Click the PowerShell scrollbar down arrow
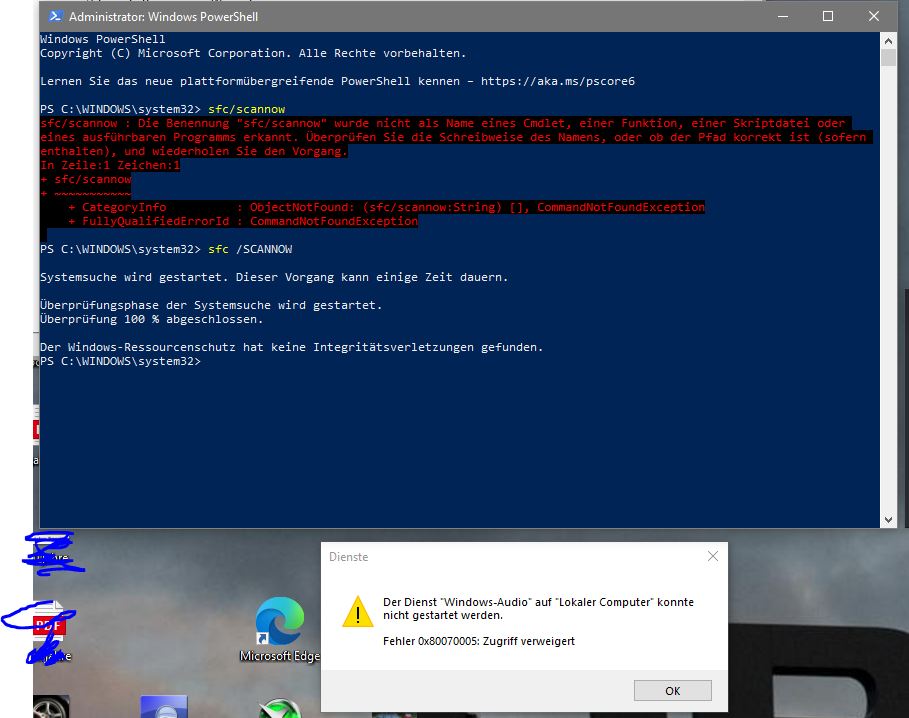Viewport: 909px width, 718px height. click(888, 520)
